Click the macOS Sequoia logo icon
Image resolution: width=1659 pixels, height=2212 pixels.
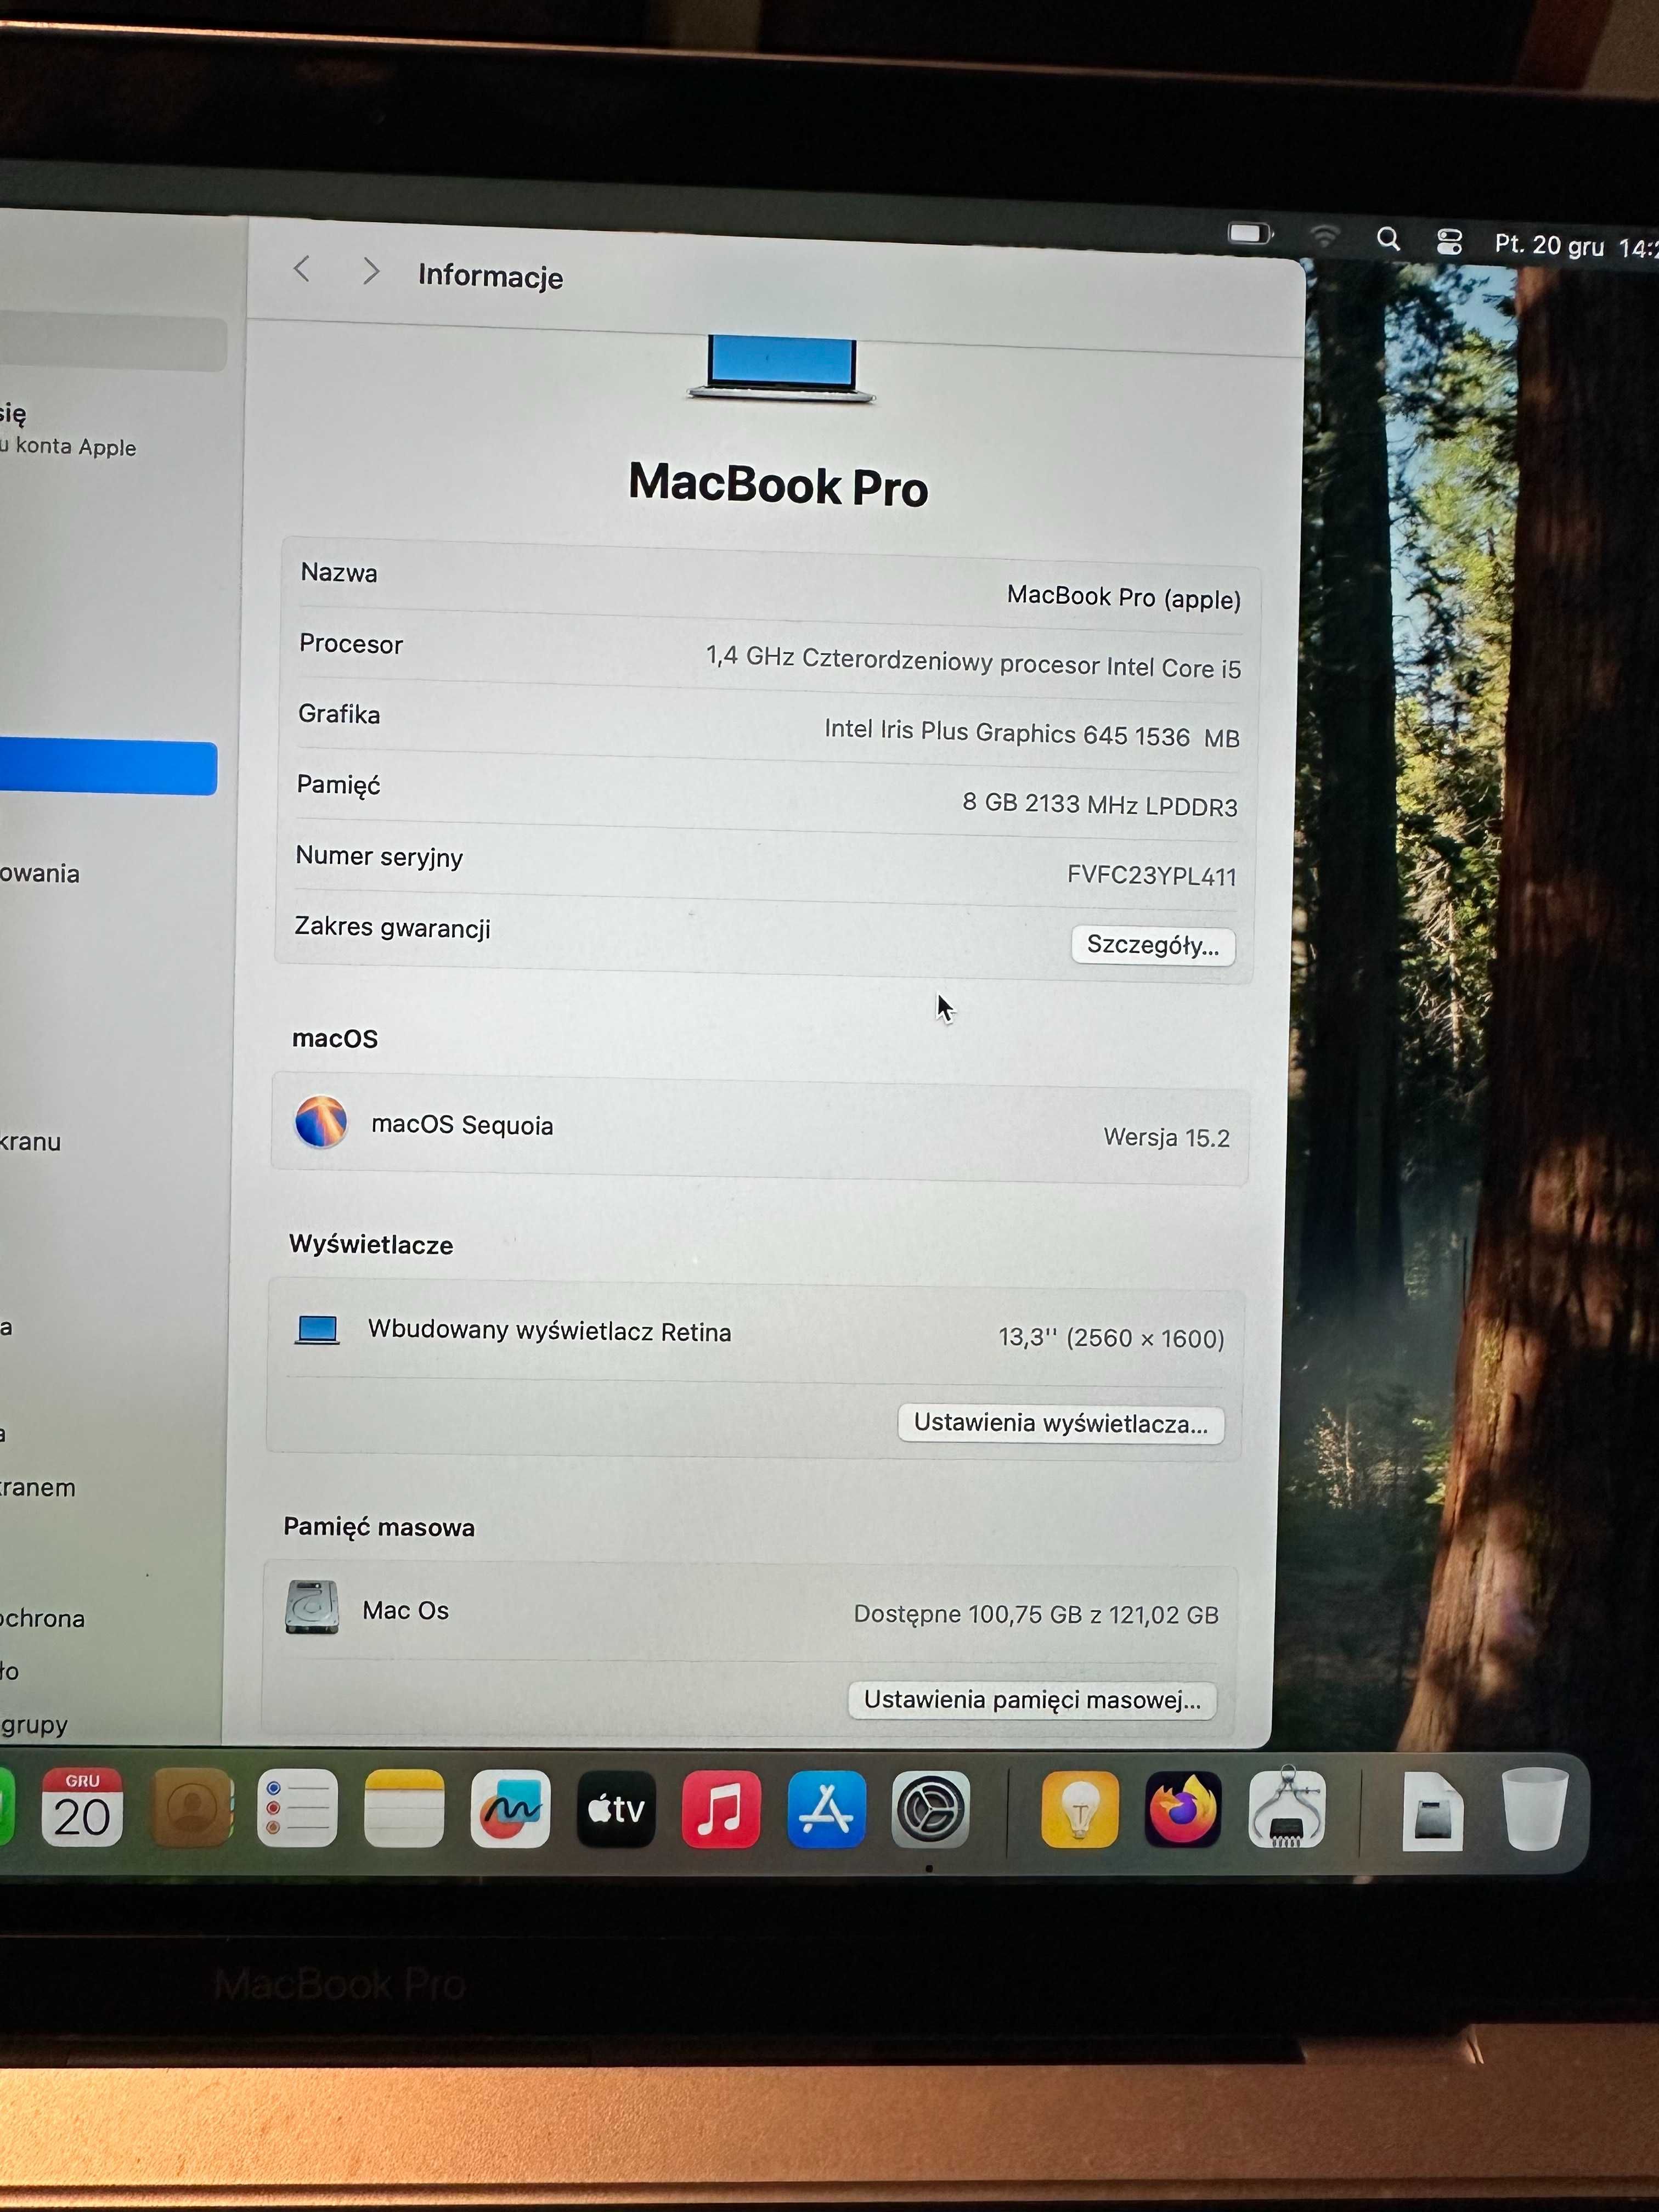click(321, 1121)
